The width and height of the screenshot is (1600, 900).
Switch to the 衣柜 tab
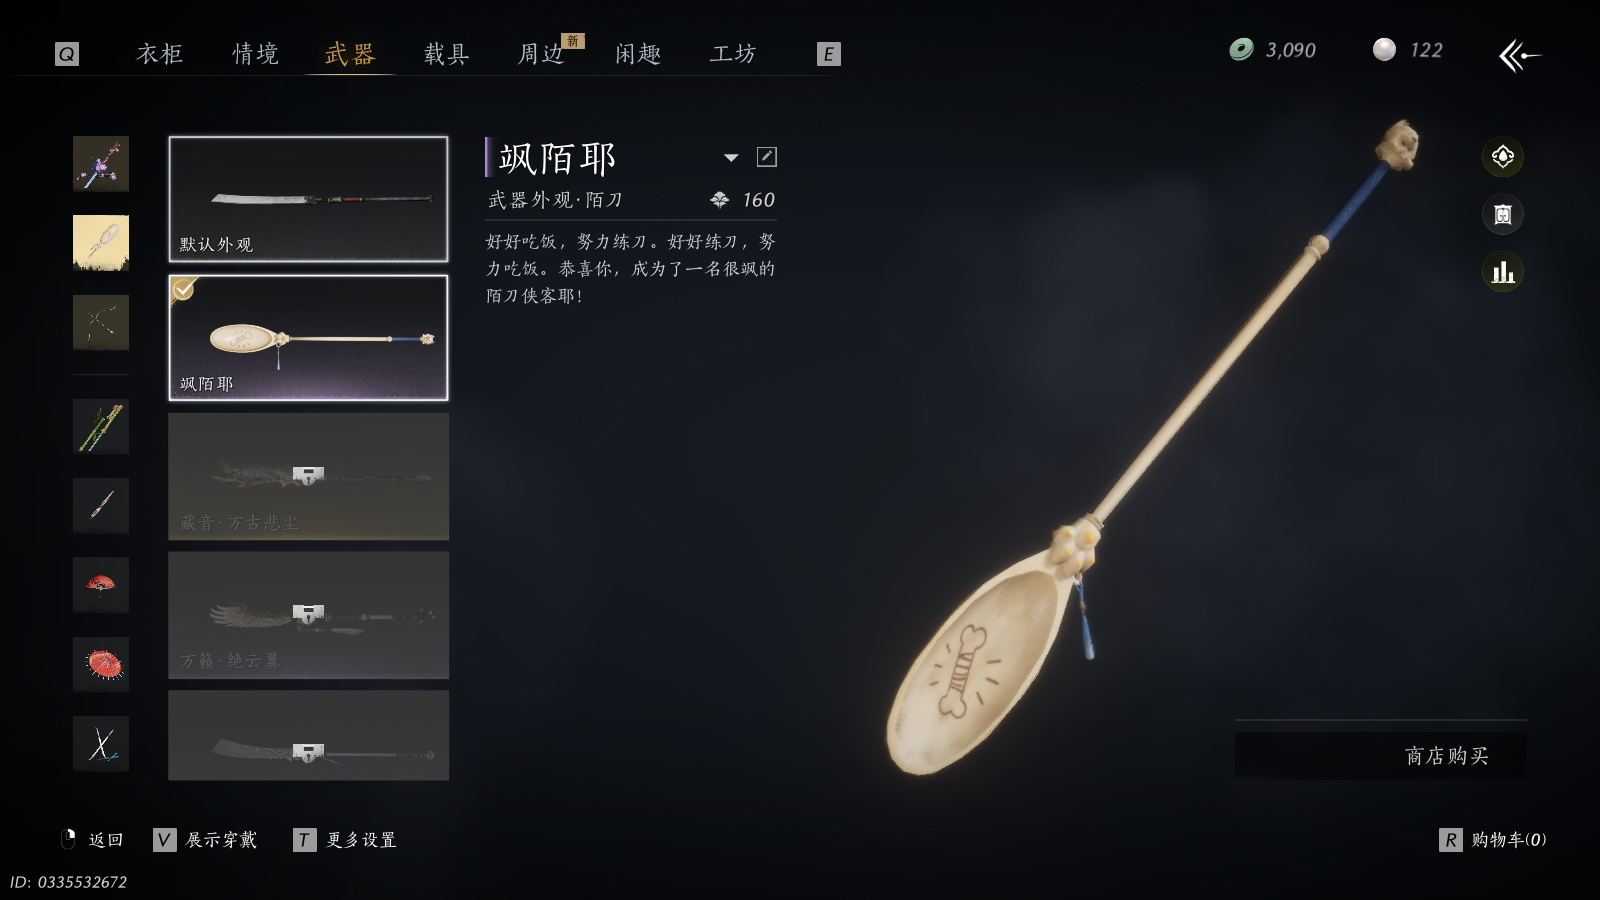coord(160,54)
